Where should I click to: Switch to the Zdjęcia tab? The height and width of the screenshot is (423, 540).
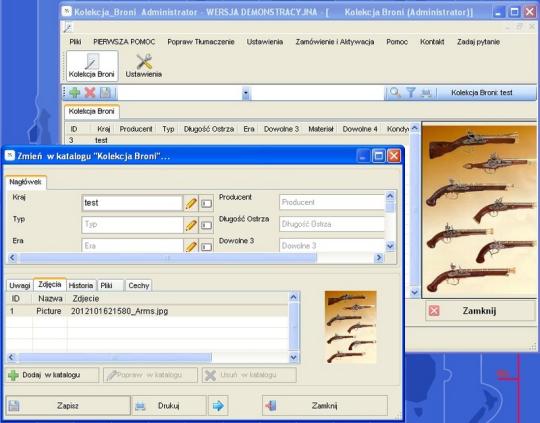pyautogui.click(x=50, y=284)
